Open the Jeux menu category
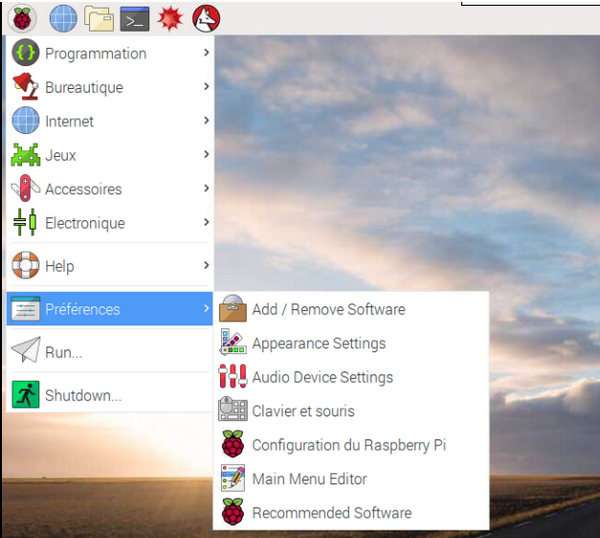 tap(110, 155)
